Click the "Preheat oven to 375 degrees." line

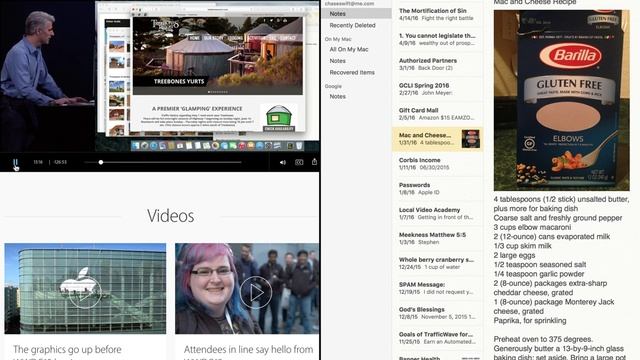point(543,339)
